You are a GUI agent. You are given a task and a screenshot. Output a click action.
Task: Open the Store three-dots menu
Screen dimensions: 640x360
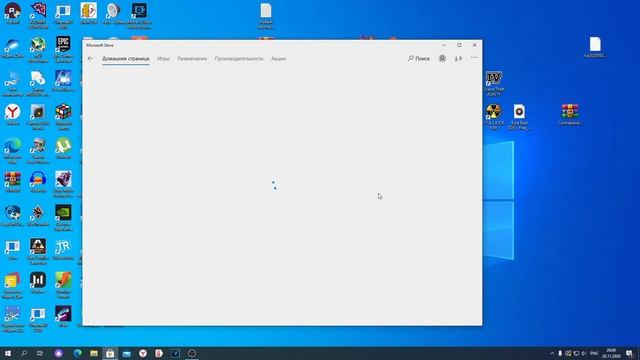[x=474, y=58]
